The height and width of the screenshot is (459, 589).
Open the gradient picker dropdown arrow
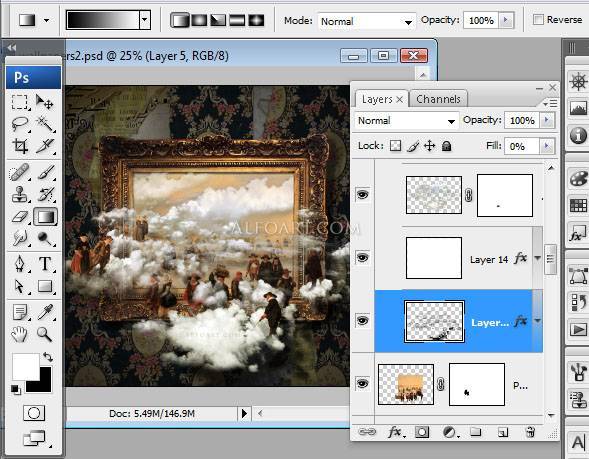[145, 20]
